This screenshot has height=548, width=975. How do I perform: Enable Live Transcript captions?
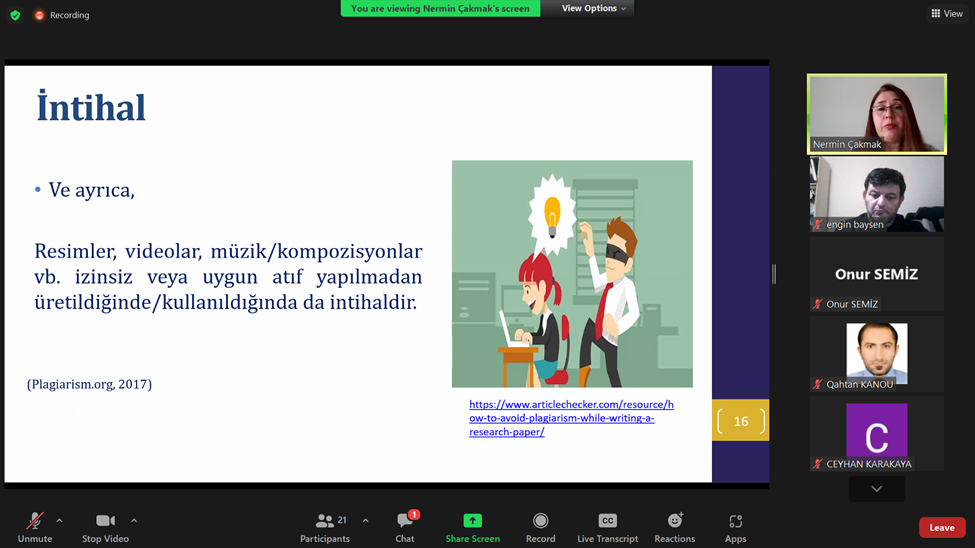pos(607,521)
